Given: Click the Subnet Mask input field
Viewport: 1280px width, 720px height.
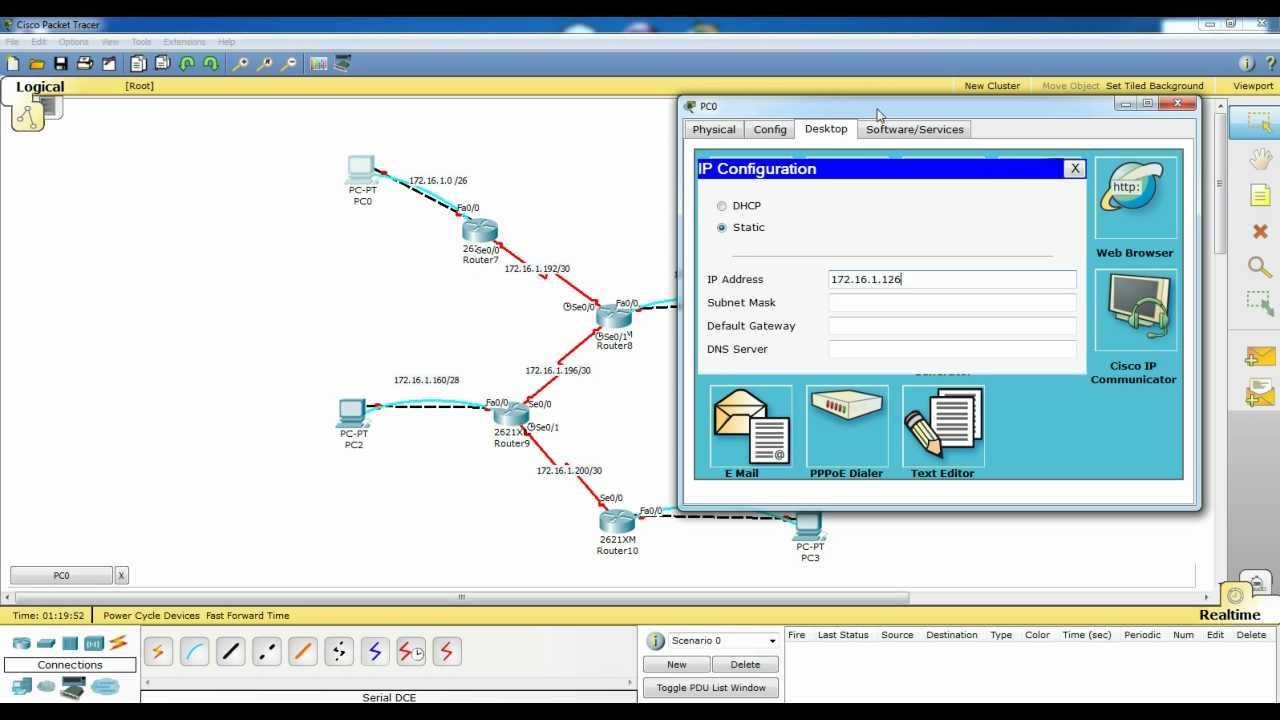Looking at the screenshot, I should tap(952, 303).
